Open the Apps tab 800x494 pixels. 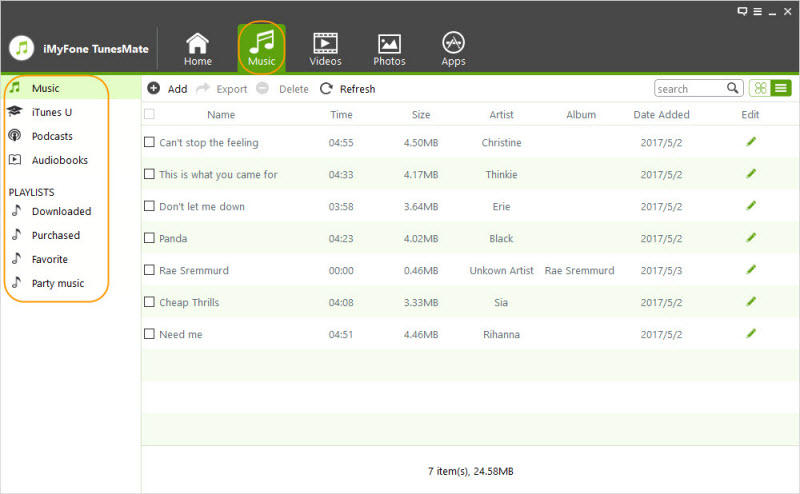[x=453, y=49]
